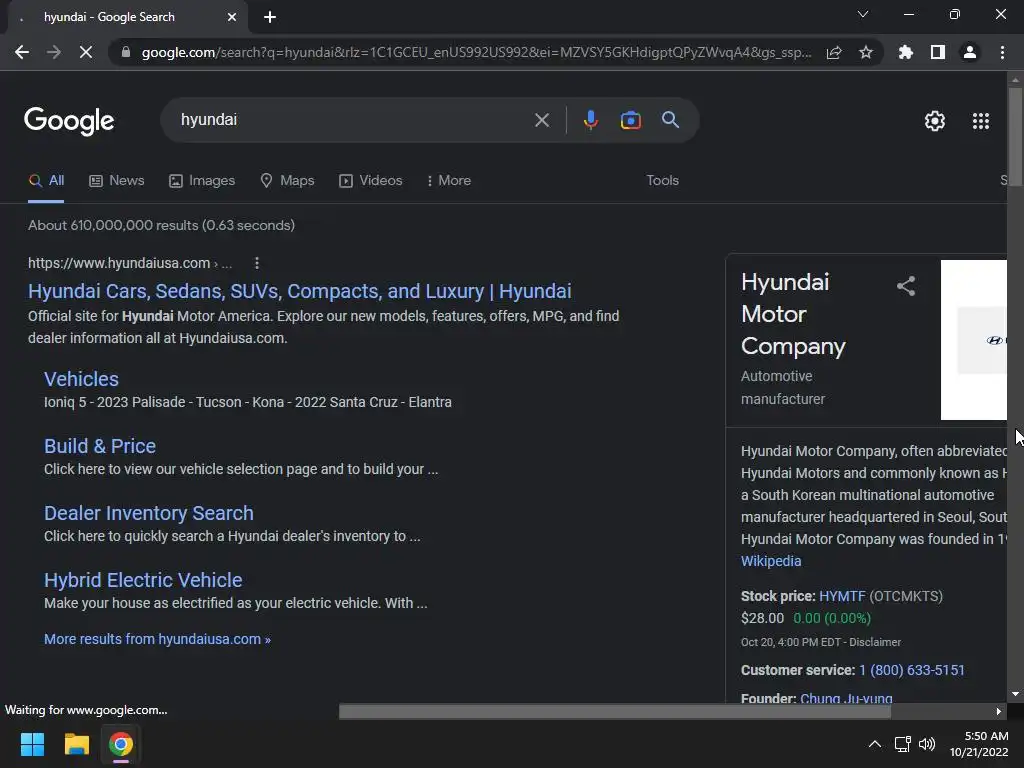Click the forward navigation arrow
This screenshot has width=1024, height=768.
(x=54, y=52)
